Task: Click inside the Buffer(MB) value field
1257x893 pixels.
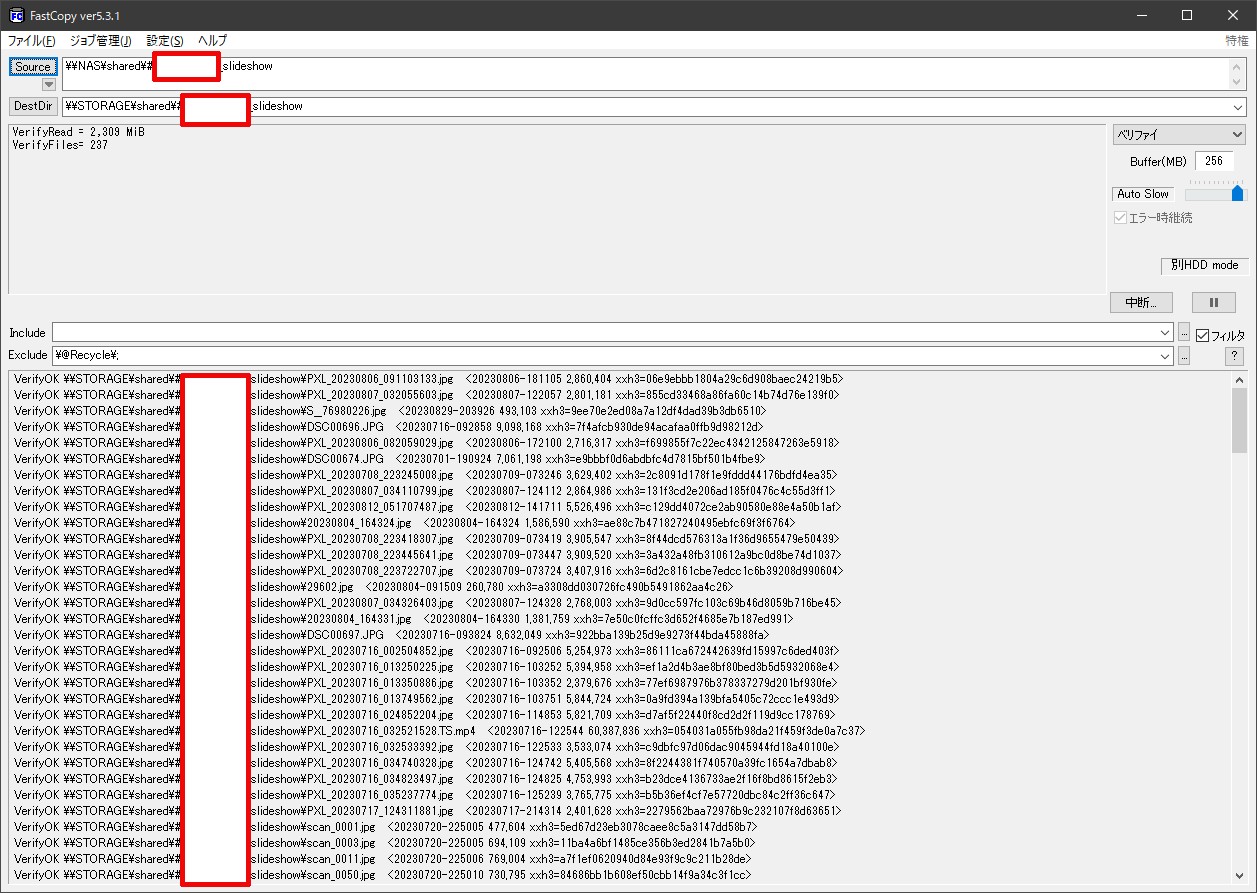Action: [1215, 160]
